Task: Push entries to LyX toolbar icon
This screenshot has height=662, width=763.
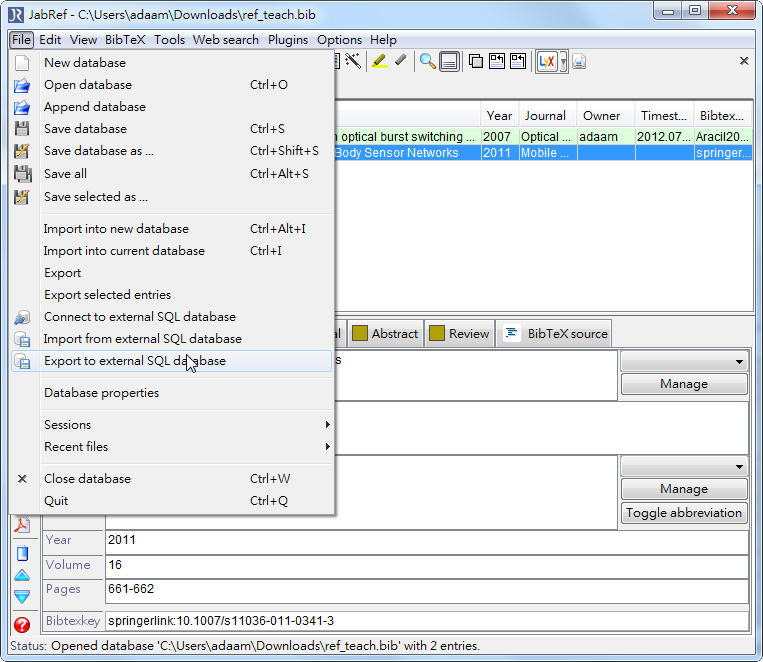Action: tap(547, 62)
